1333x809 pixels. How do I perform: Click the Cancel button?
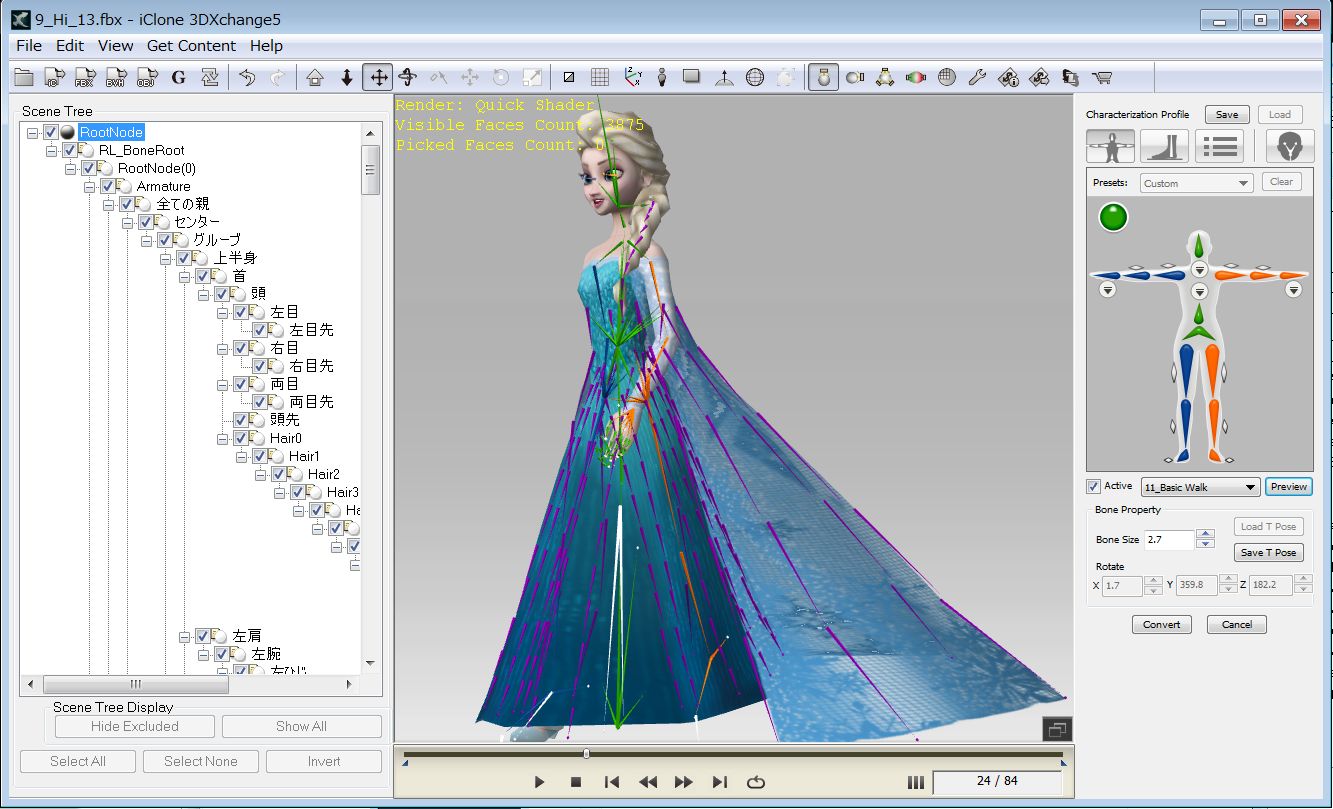(1237, 624)
